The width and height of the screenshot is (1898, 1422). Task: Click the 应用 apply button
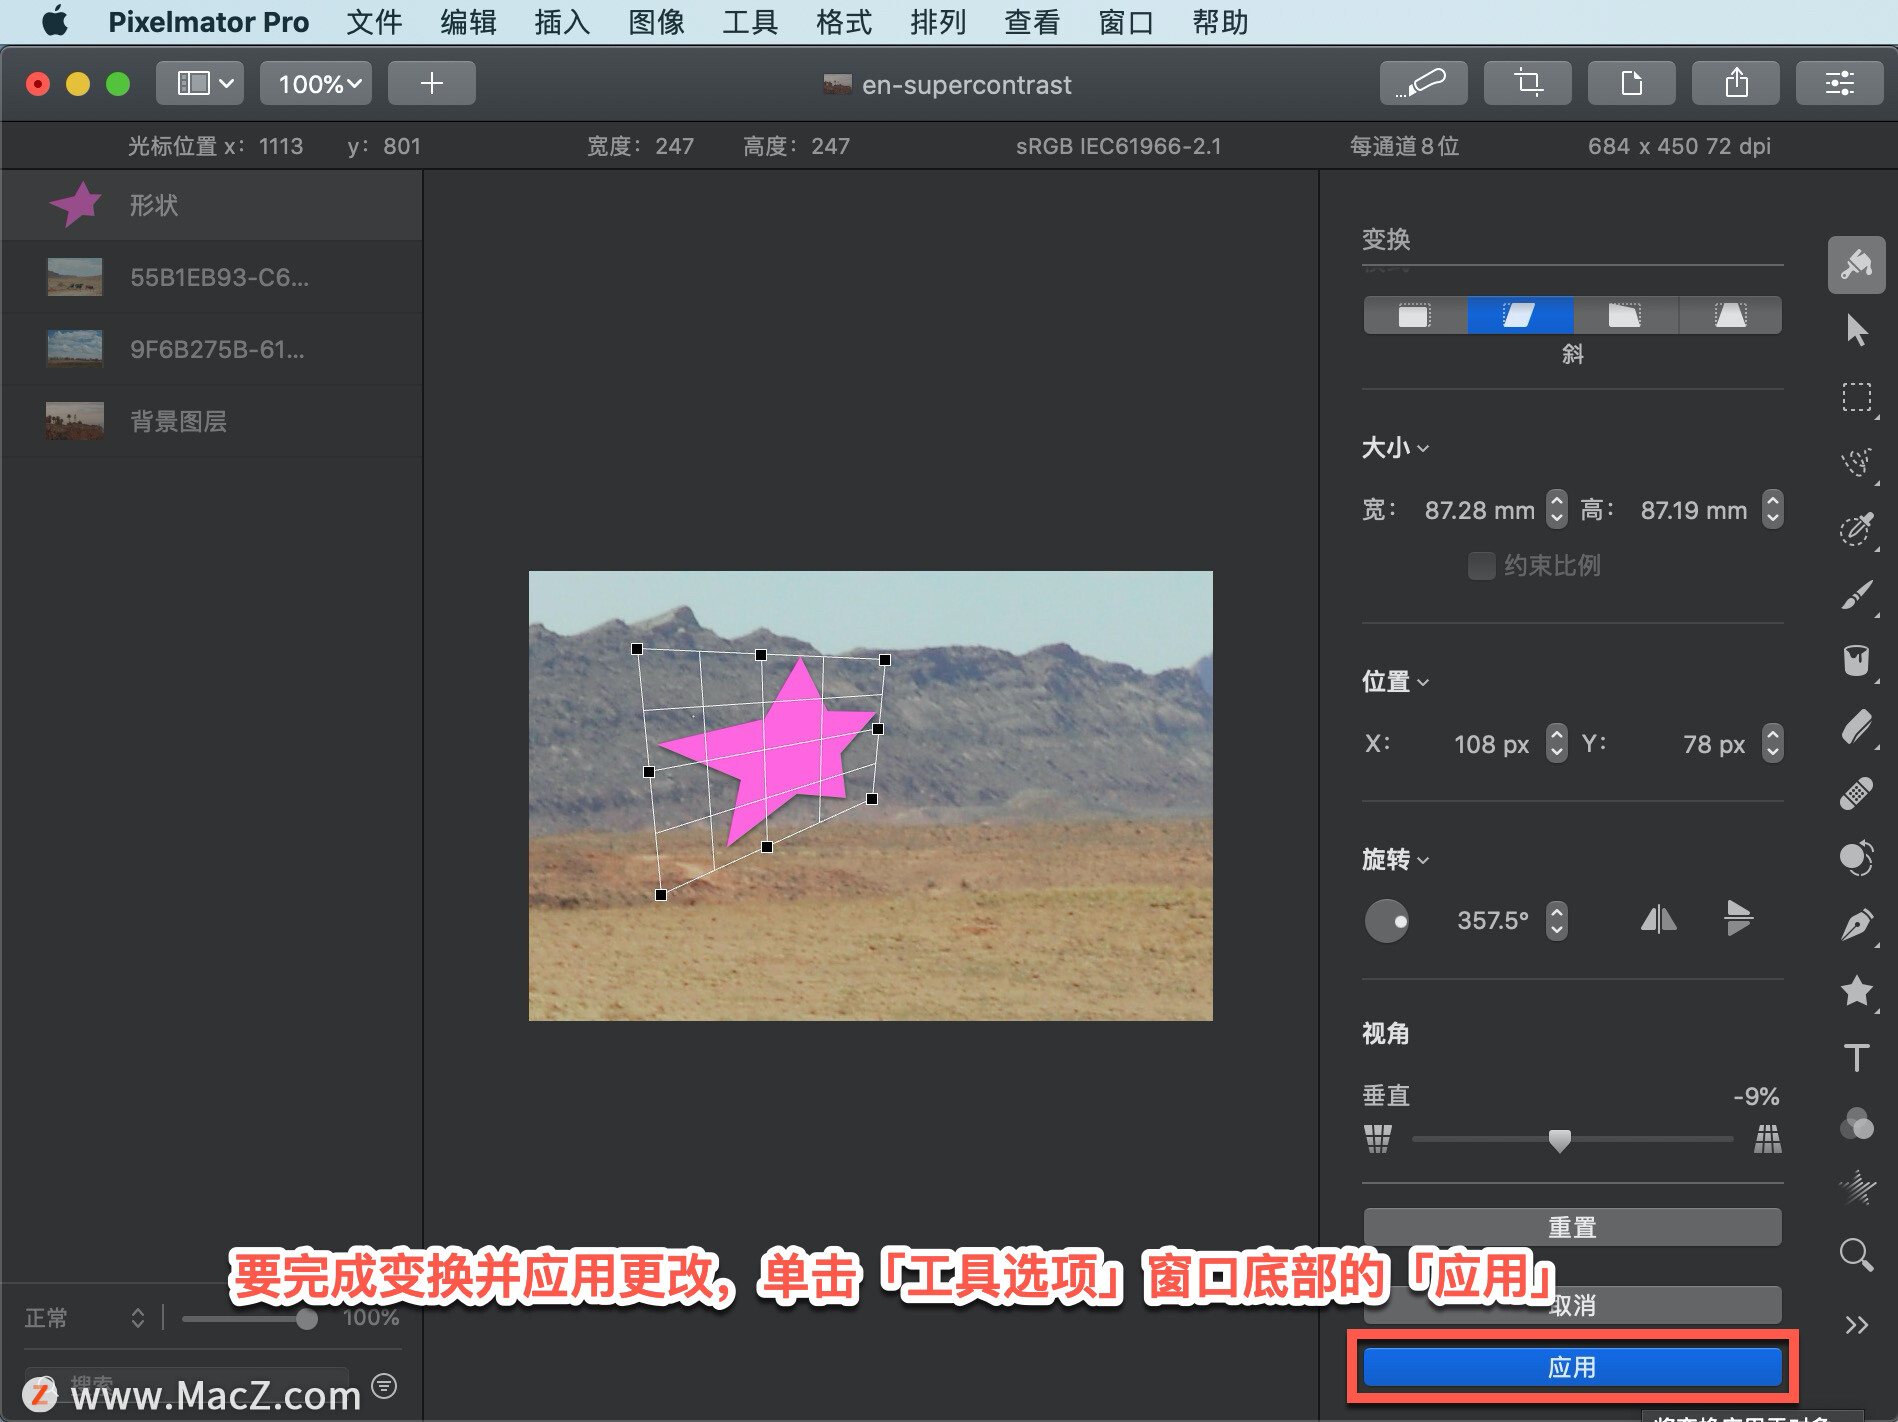point(1572,1367)
